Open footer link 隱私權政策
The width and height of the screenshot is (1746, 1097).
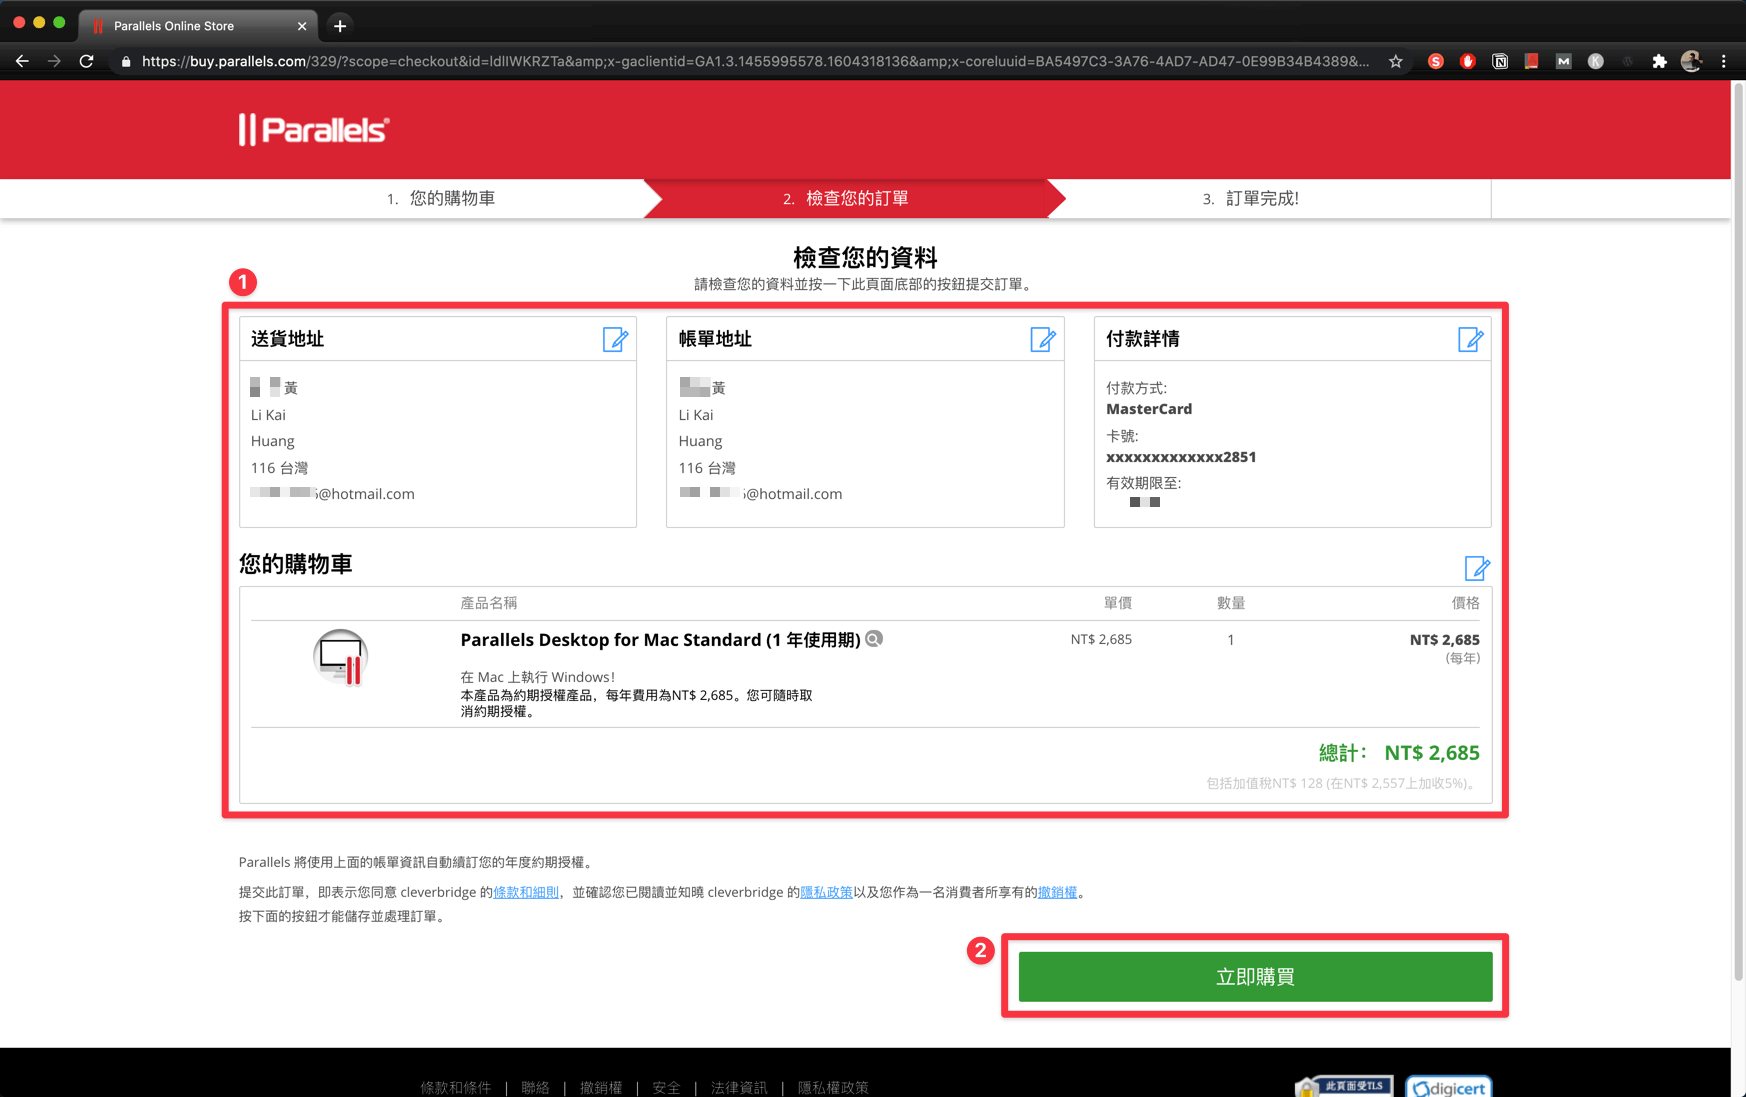coord(833,1087)
